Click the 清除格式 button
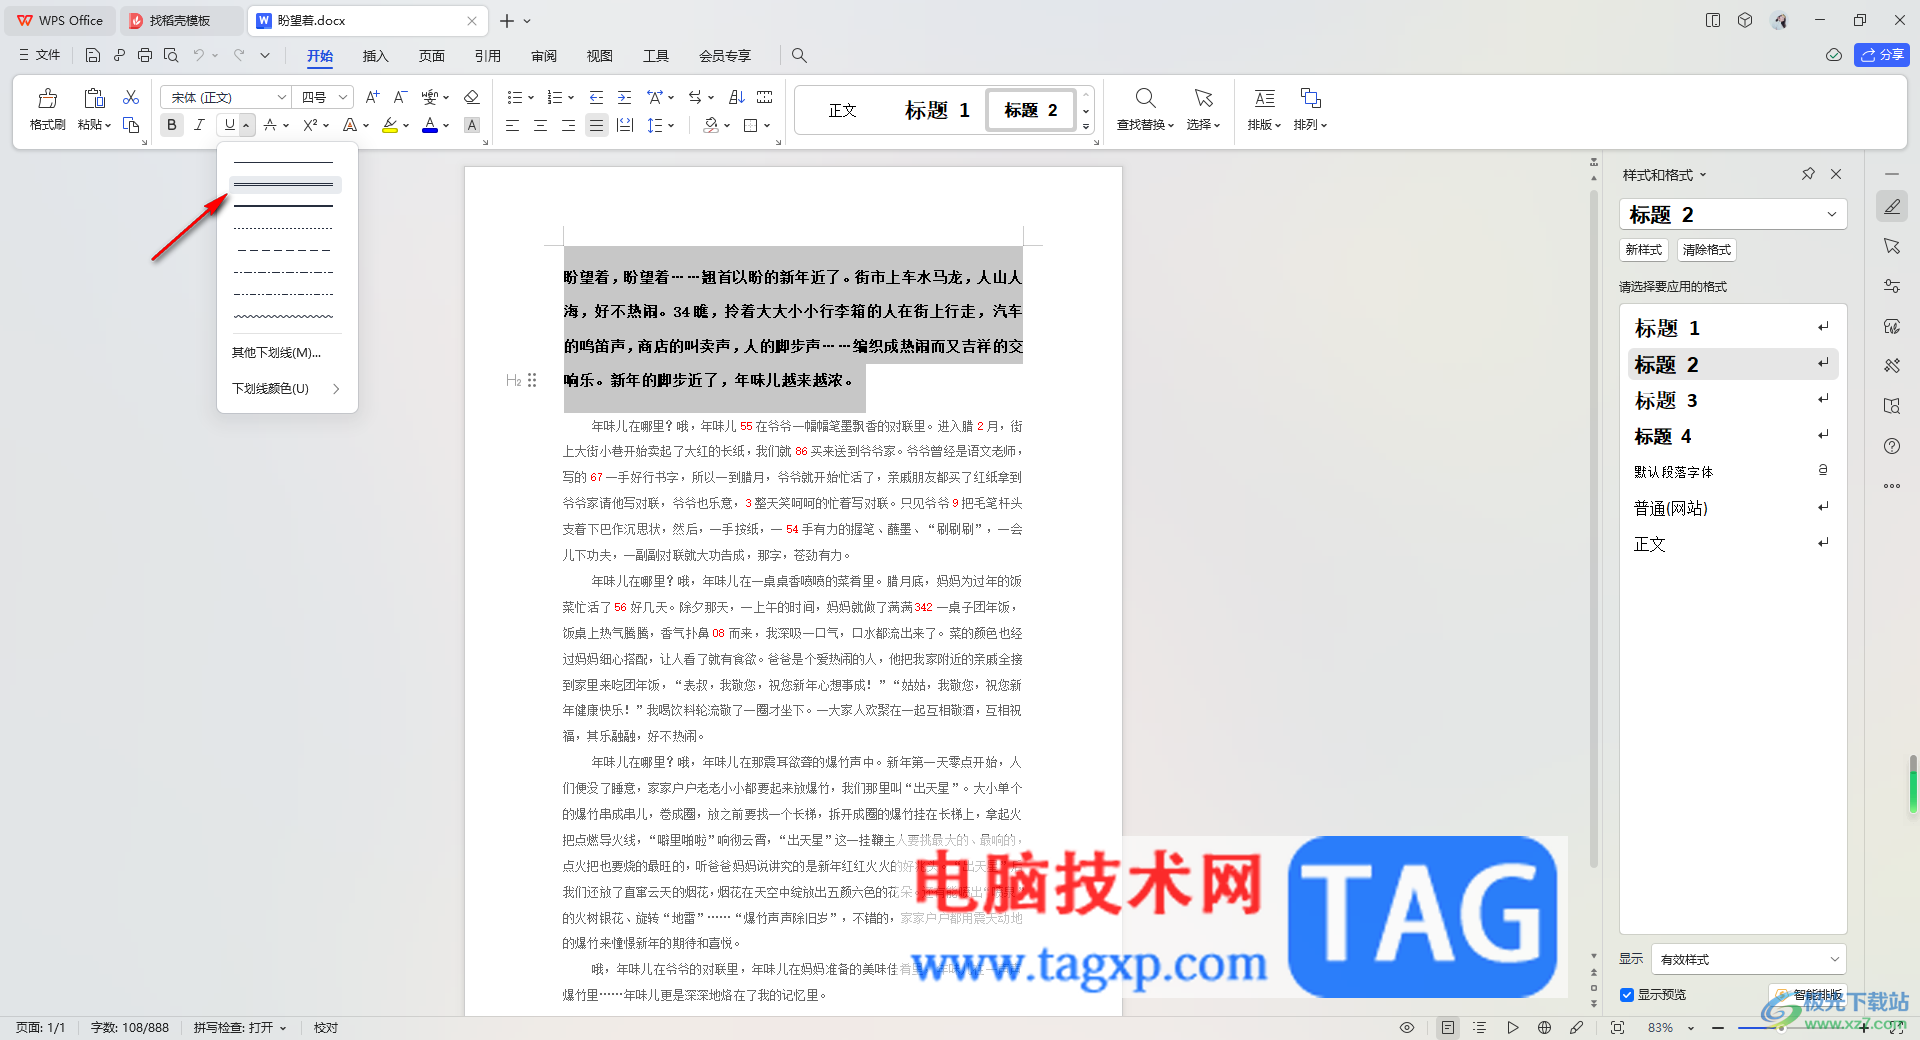The image size is (1920, 1040). coord(1707,250)
